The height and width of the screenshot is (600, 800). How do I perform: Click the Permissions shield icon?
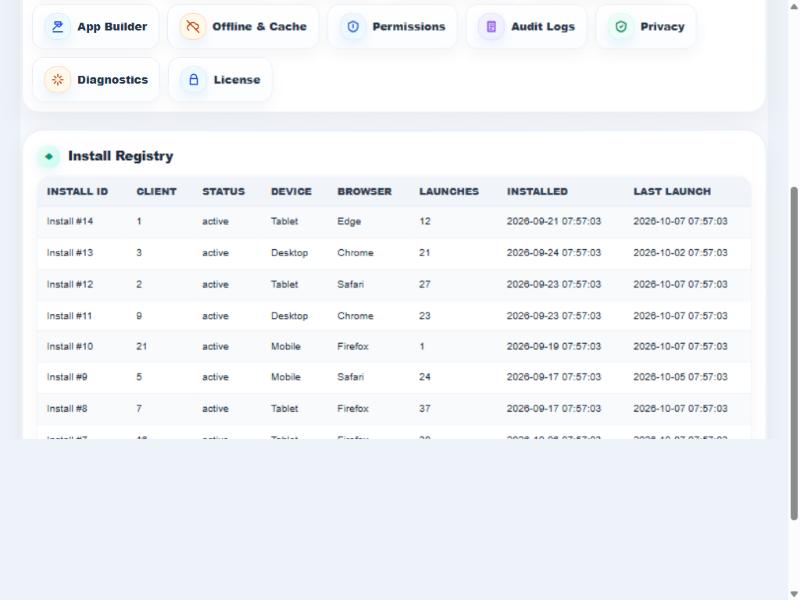pos(353,27)
